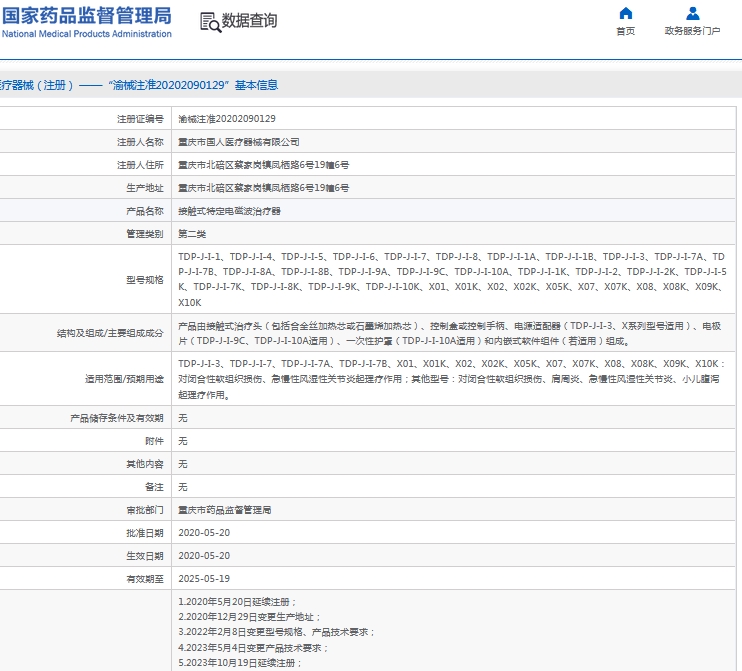Click the 无 value in 其他内容 row
Image resolution: width=742 pixels, height=671 pixels.
(183, 464)
